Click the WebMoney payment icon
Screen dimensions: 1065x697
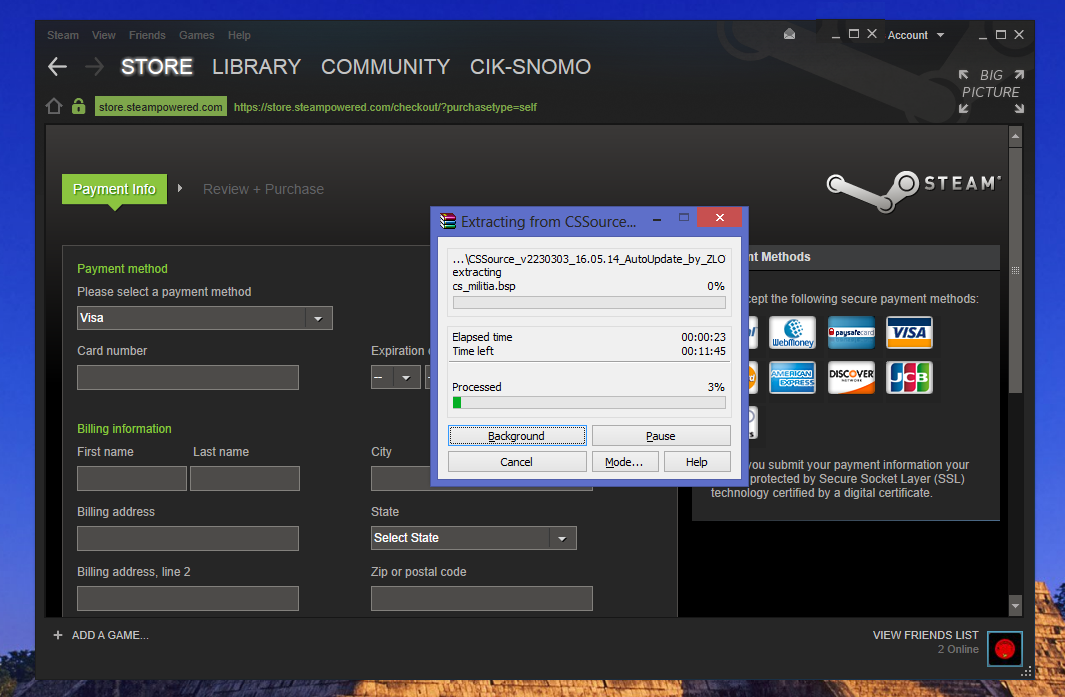(x=792, y=333)
